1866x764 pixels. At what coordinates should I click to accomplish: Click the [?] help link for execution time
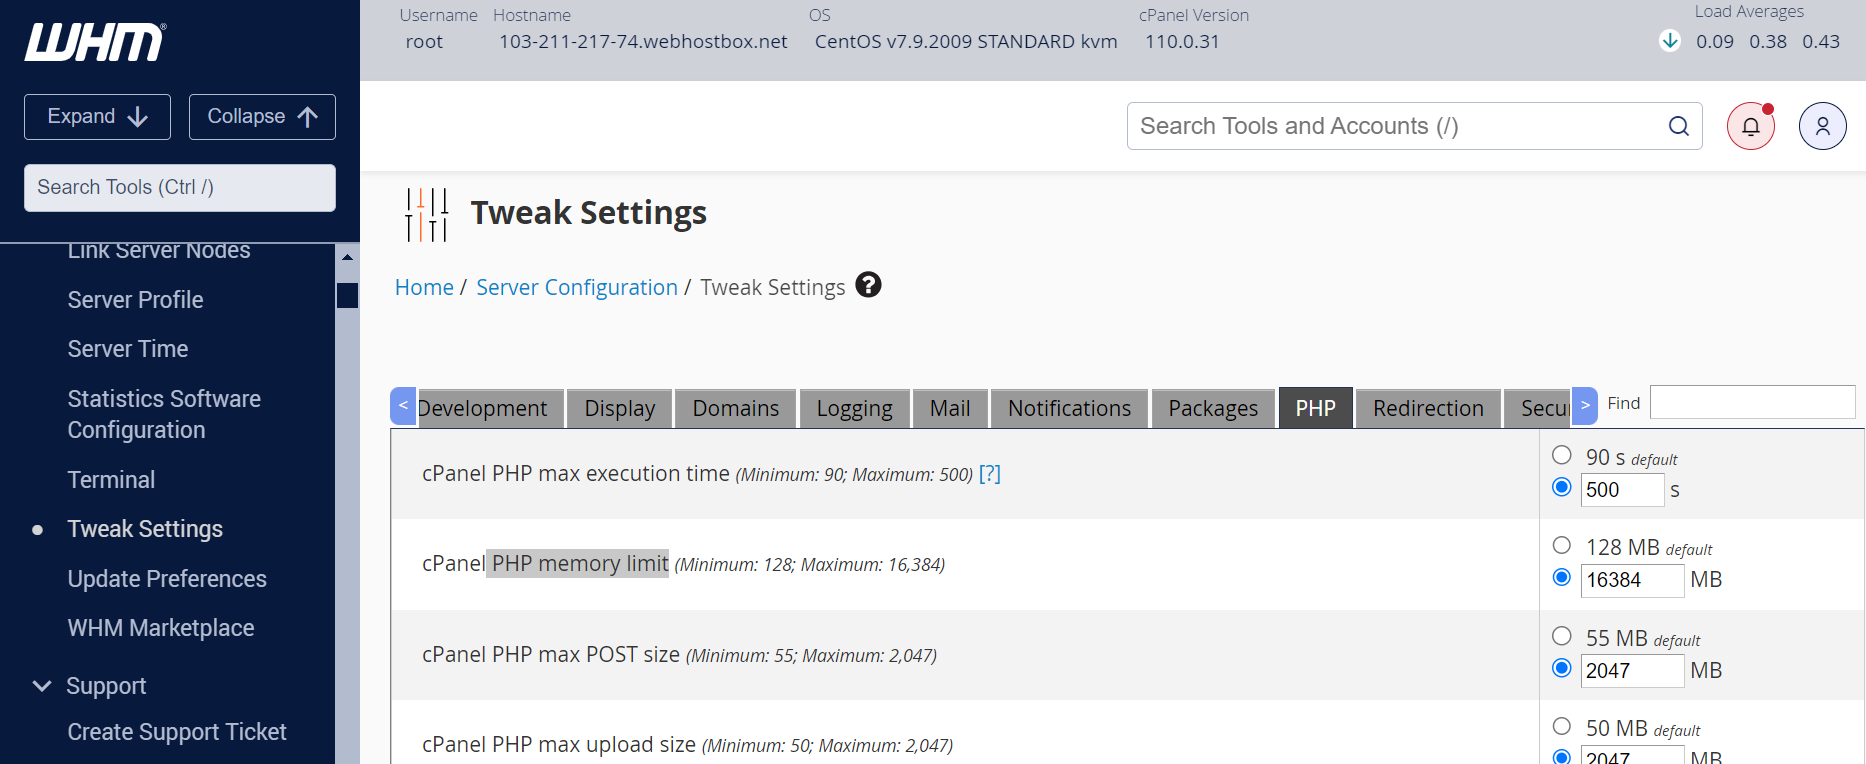coord(989,474)
